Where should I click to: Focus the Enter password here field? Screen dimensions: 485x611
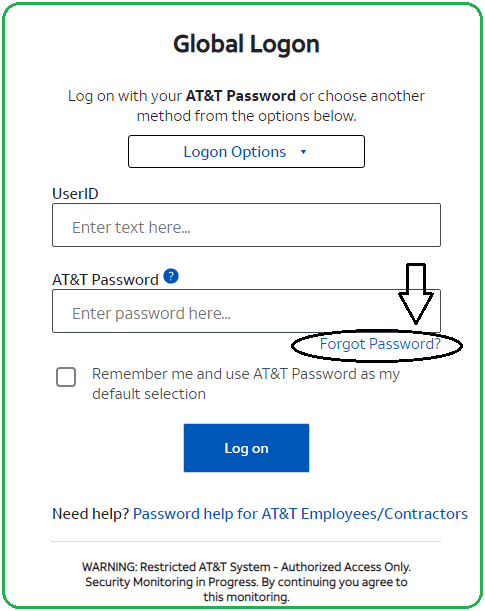coord(246,311)
